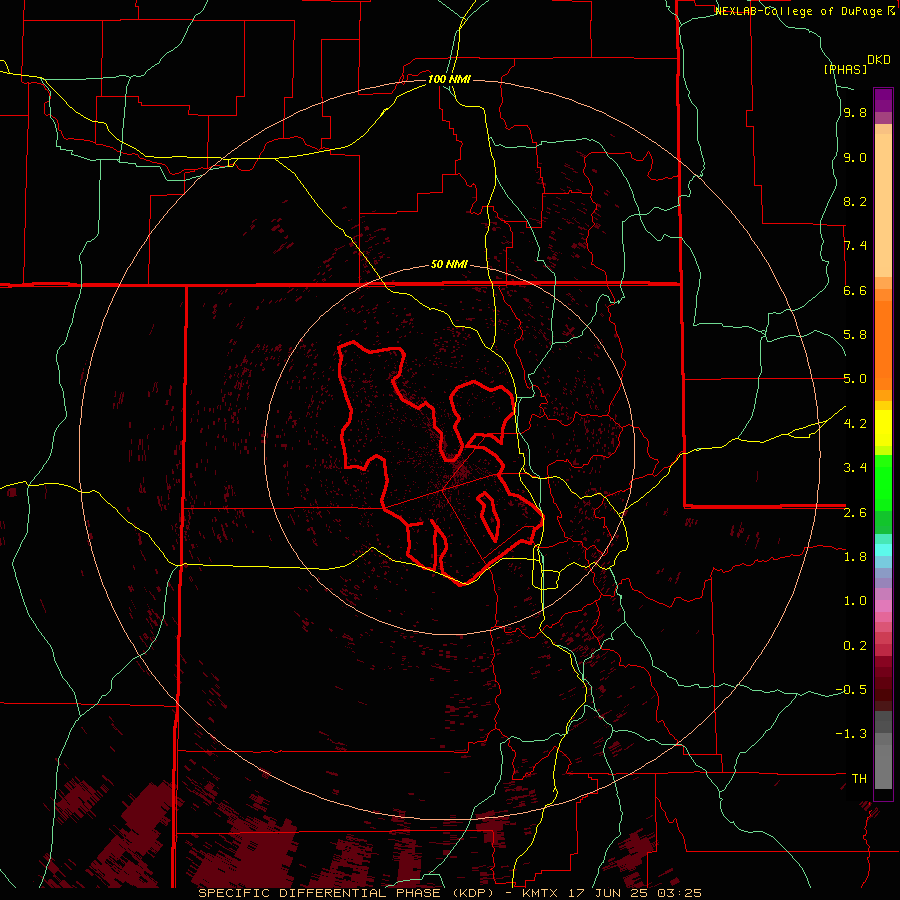Click the -1.3 value on the color scale
Screen dimensions: 900x900
coord(851,734)
